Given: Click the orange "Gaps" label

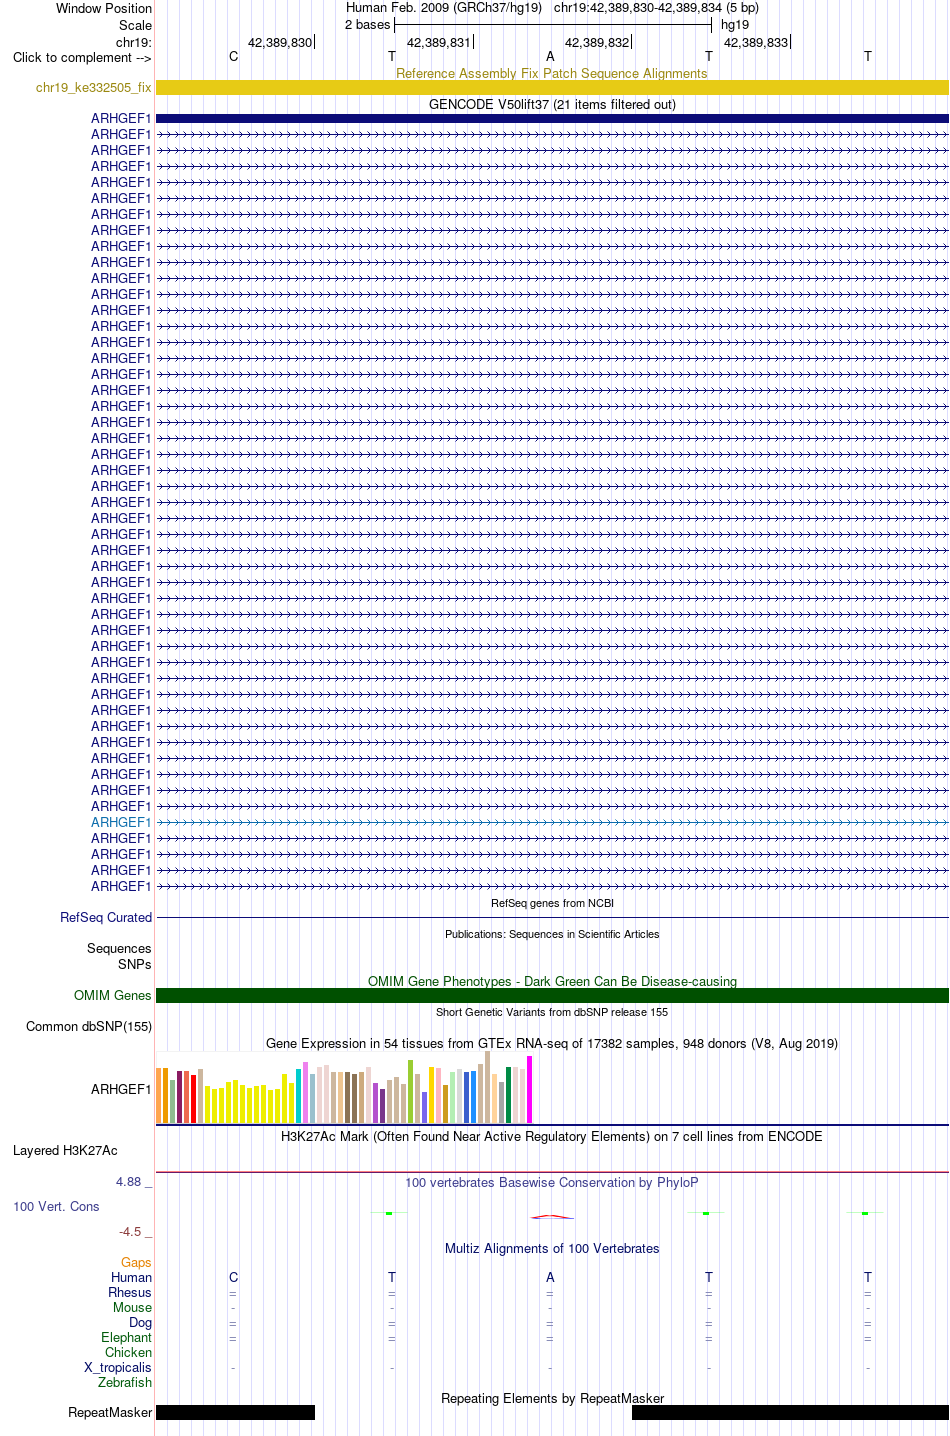Looking at the screenshot, I should 137,1262.
